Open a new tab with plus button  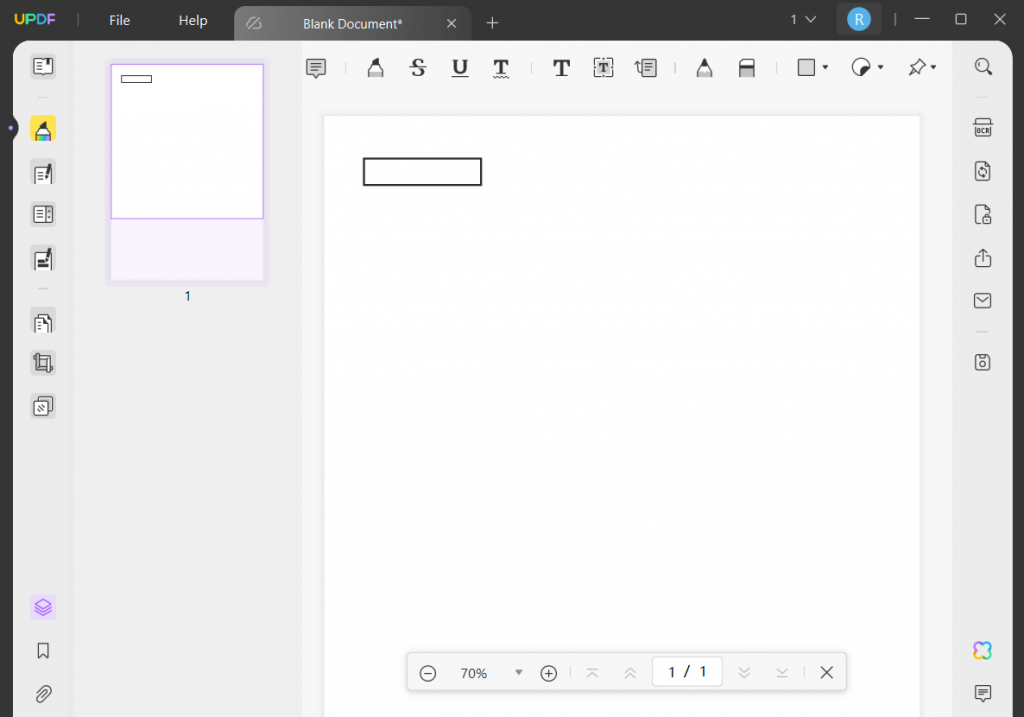(x=492, y=22)
